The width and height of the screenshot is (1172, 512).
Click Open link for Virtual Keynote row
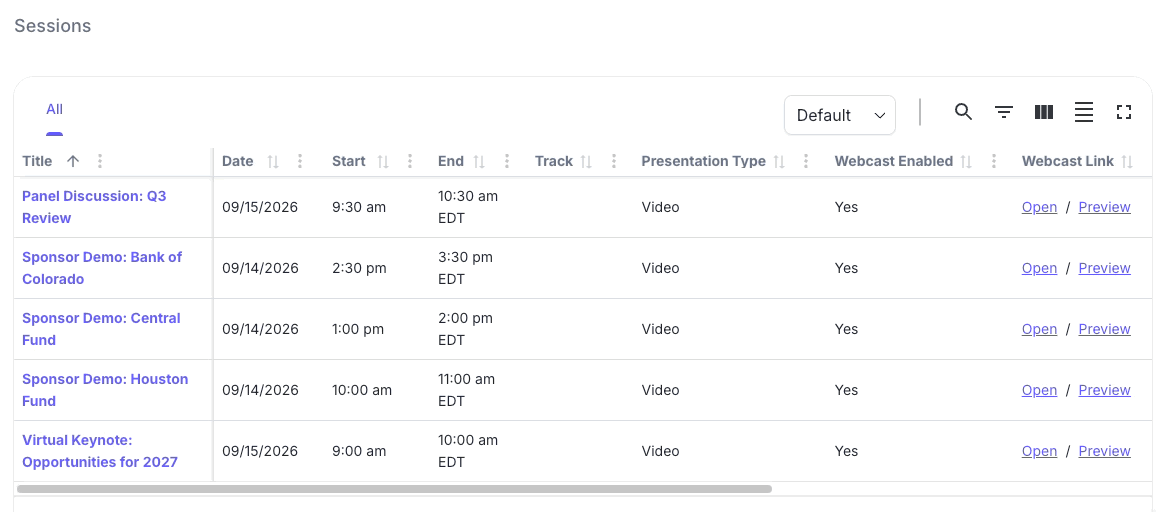(1039, 451)
